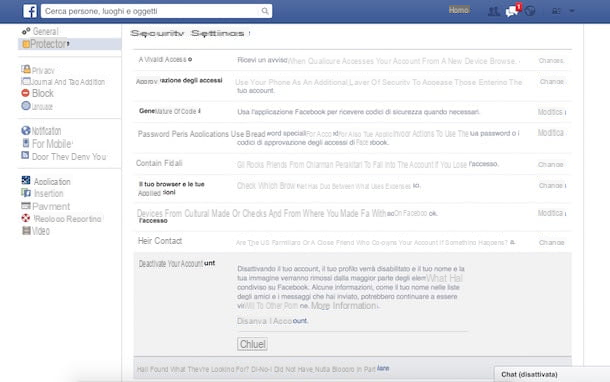Click Change for Heir Contact row
Screen dimensions: 610x382
[551, 242]
